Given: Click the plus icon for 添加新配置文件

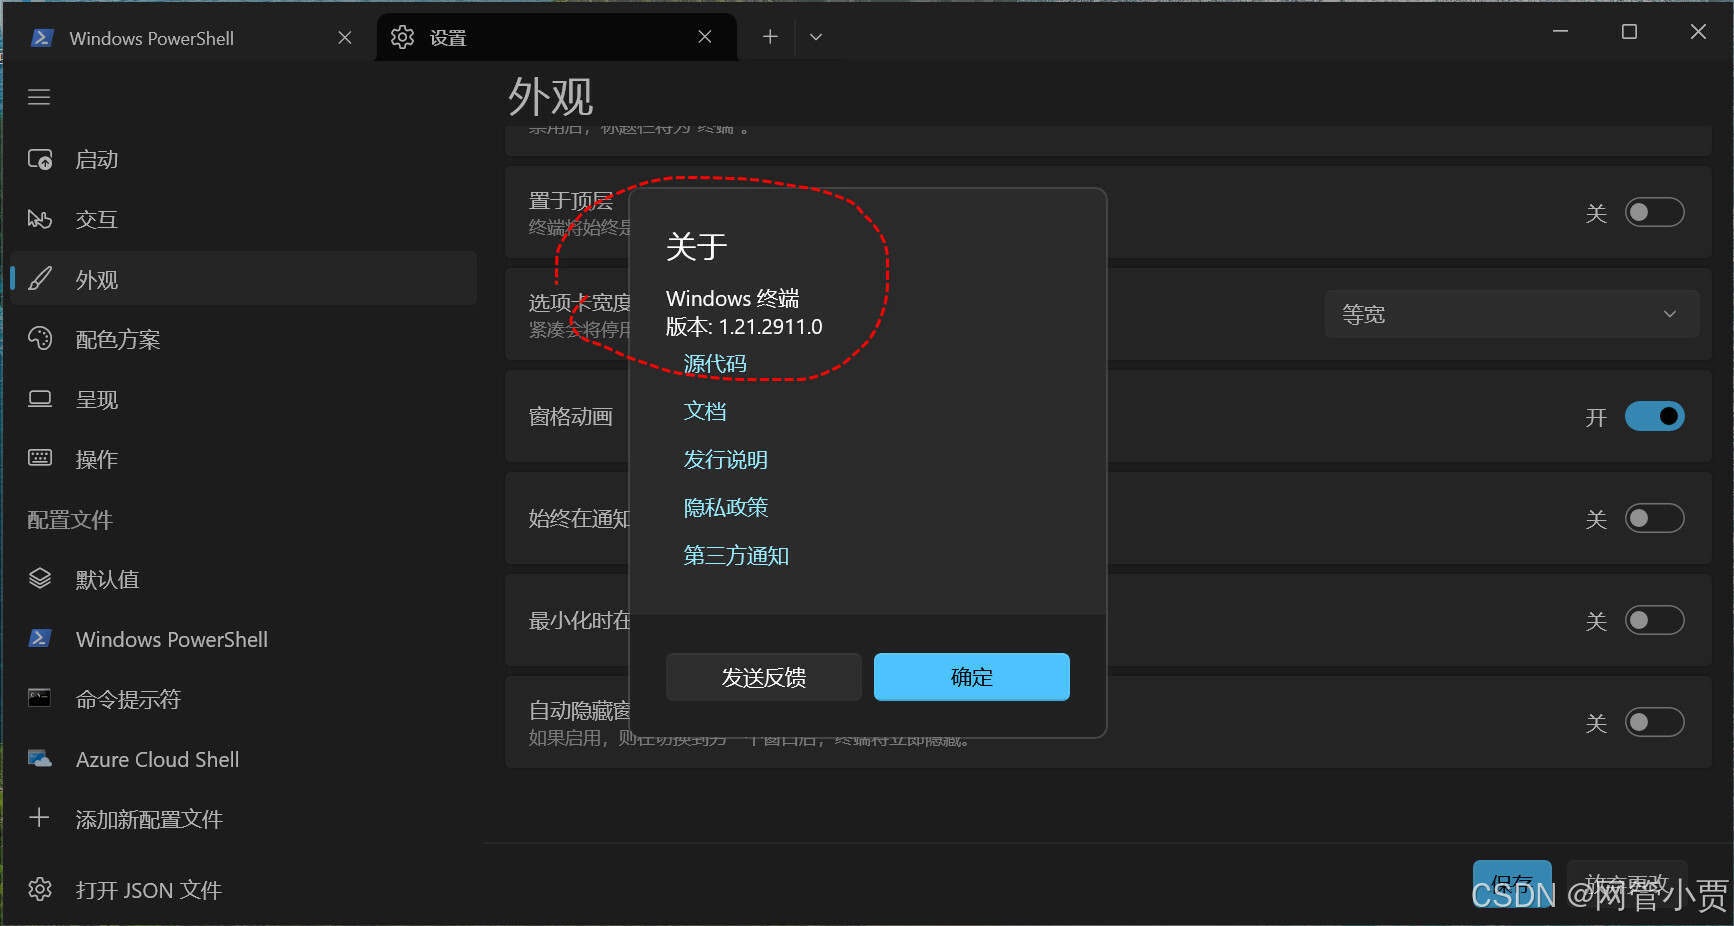Looking at the screenshot, I should pyautogui.click(x=39, y=818).
